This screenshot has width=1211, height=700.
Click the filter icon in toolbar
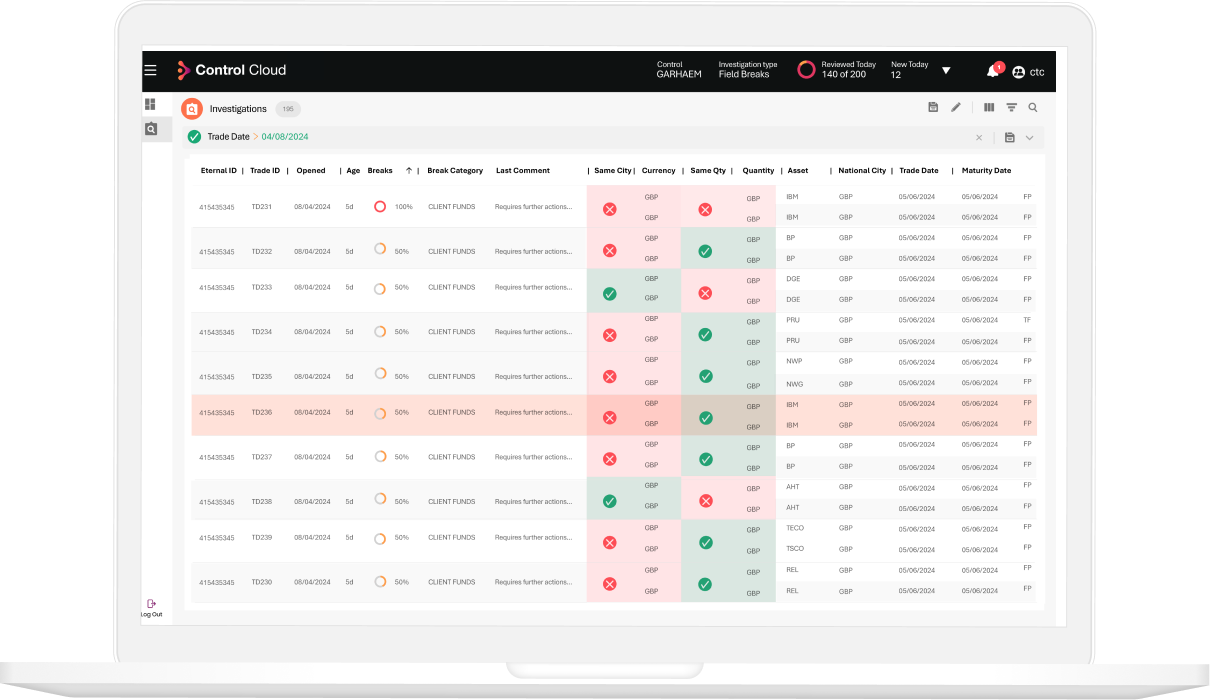point(1012,107)
